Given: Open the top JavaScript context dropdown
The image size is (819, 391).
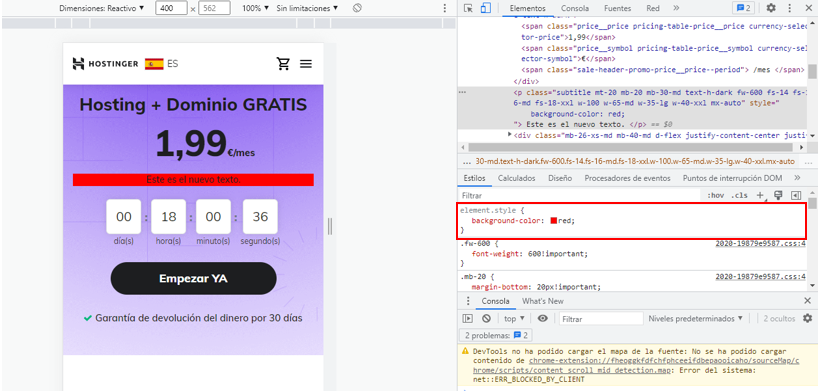Looking at the screenshot, I should click(x=514, y=318).
